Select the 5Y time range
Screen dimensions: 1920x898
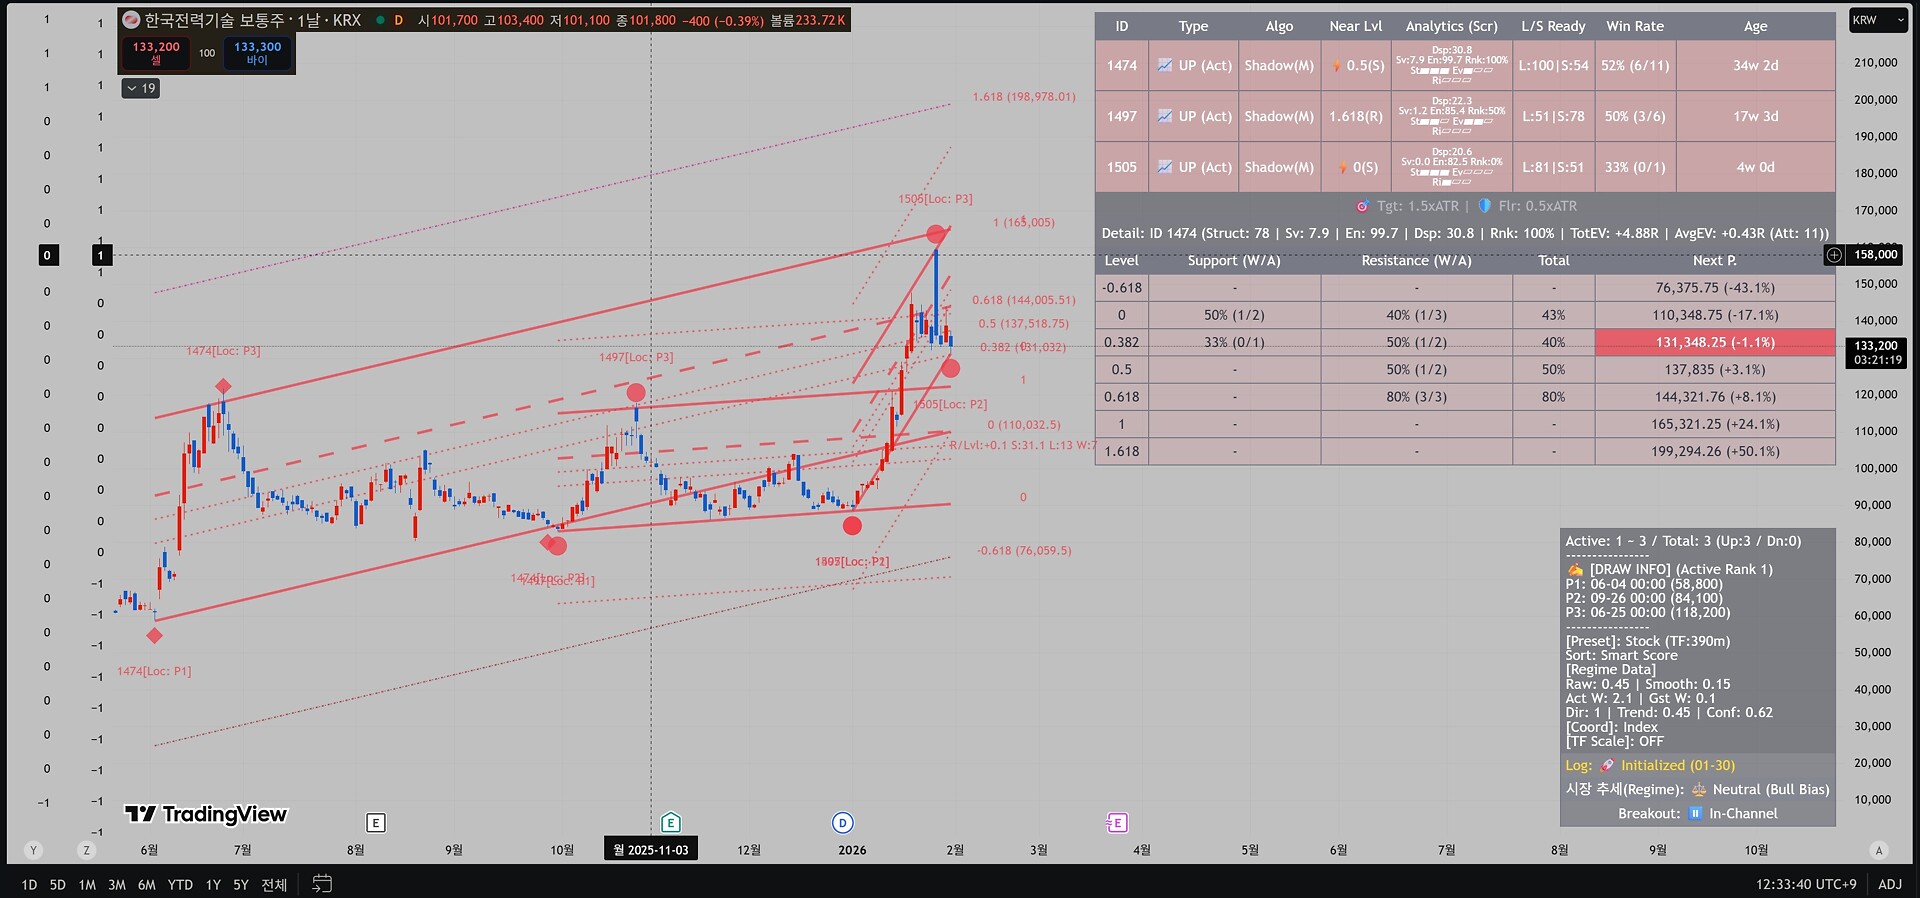[x=241, y=885]
